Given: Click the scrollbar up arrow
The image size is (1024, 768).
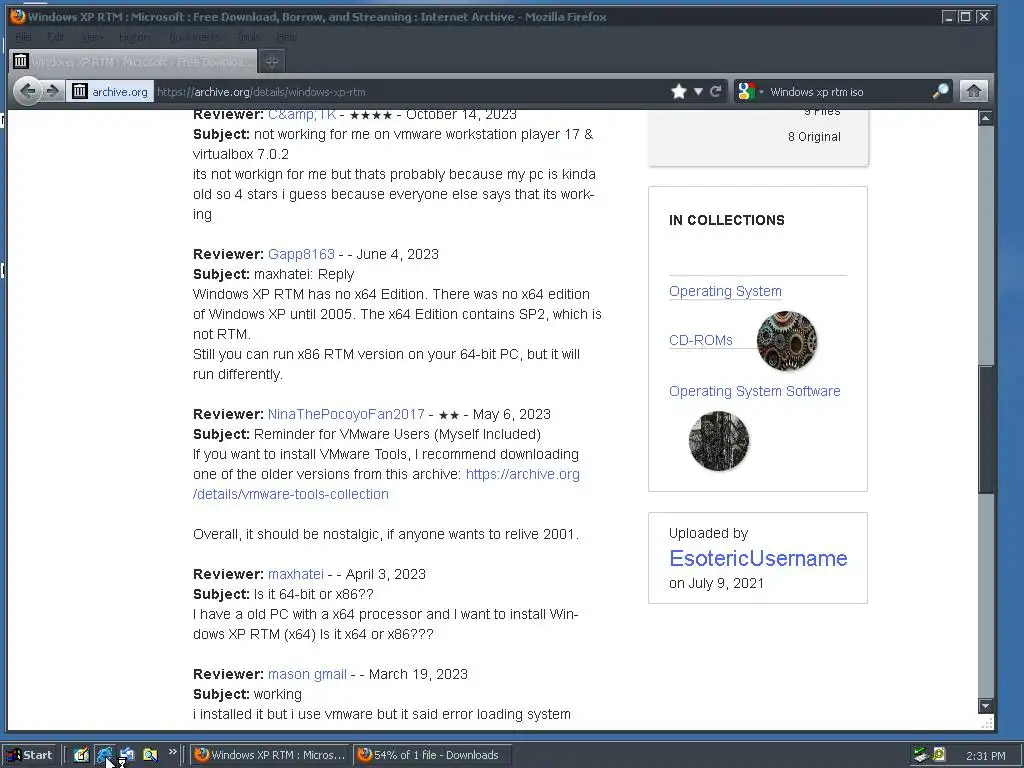Looking at the screenshot, I should click(x=985, y=118).
